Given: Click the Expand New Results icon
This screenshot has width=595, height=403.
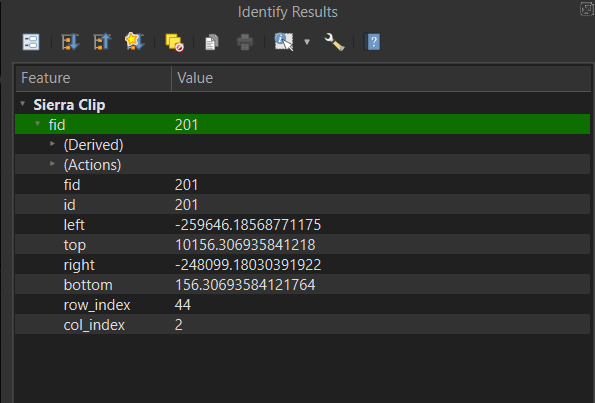Looking at the screenshot, I should click(134, 41).
